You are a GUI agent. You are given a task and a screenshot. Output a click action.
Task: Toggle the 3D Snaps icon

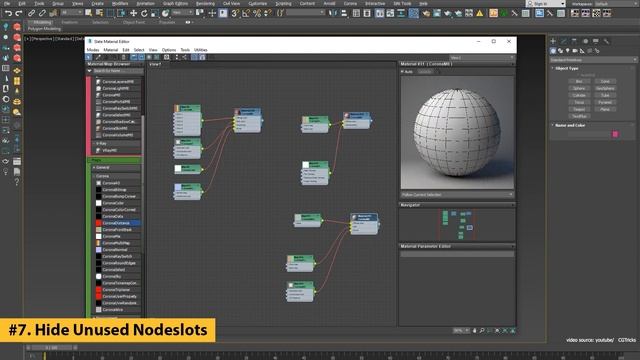pos(235,13)
